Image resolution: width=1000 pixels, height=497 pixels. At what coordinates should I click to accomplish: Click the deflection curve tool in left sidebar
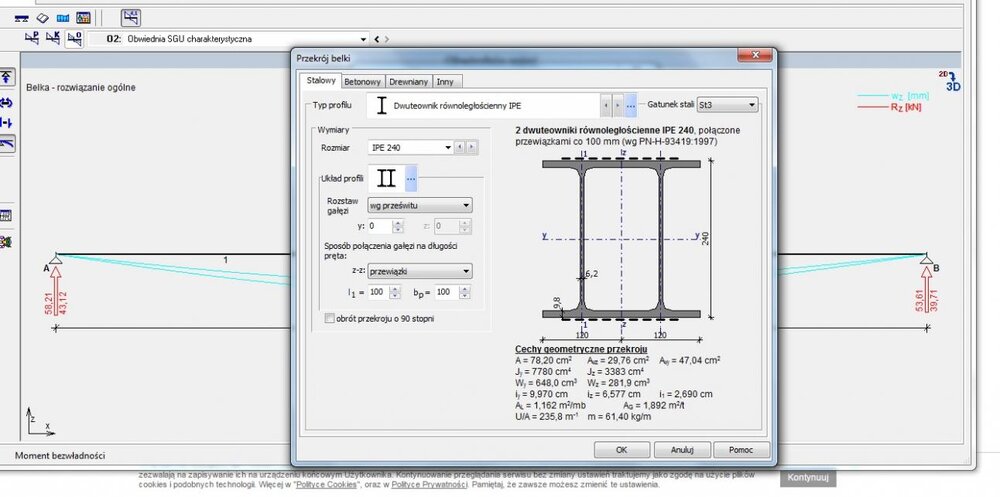(7, 144)
